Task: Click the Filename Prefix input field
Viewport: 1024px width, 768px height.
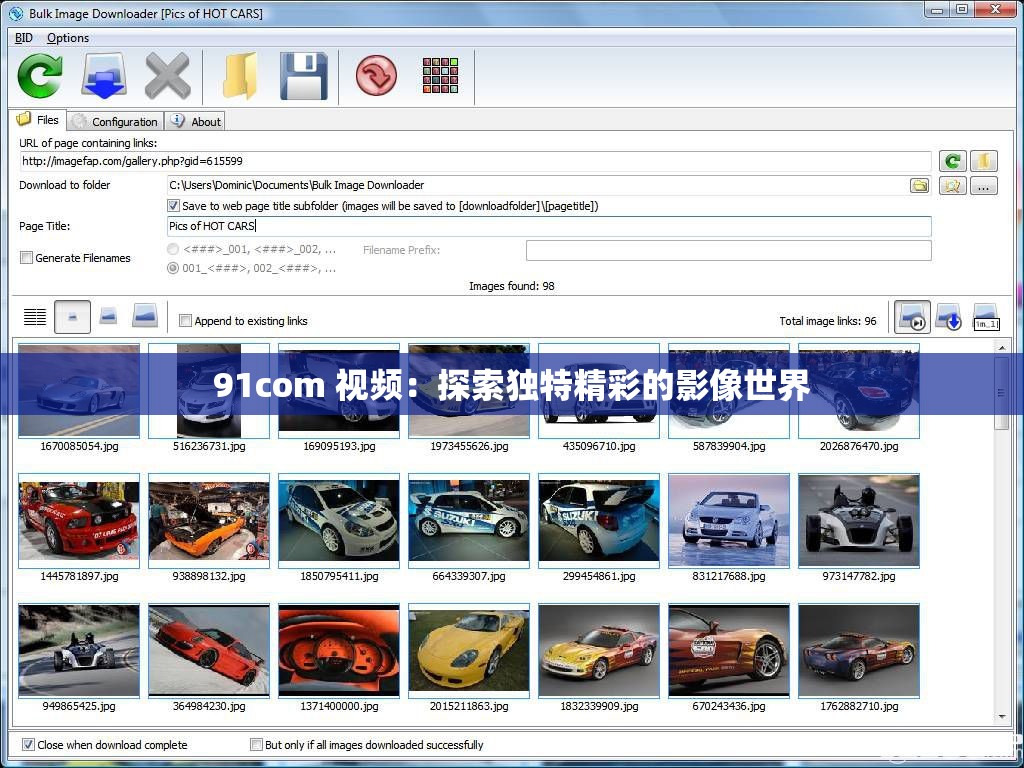Action: click(728, 250)
